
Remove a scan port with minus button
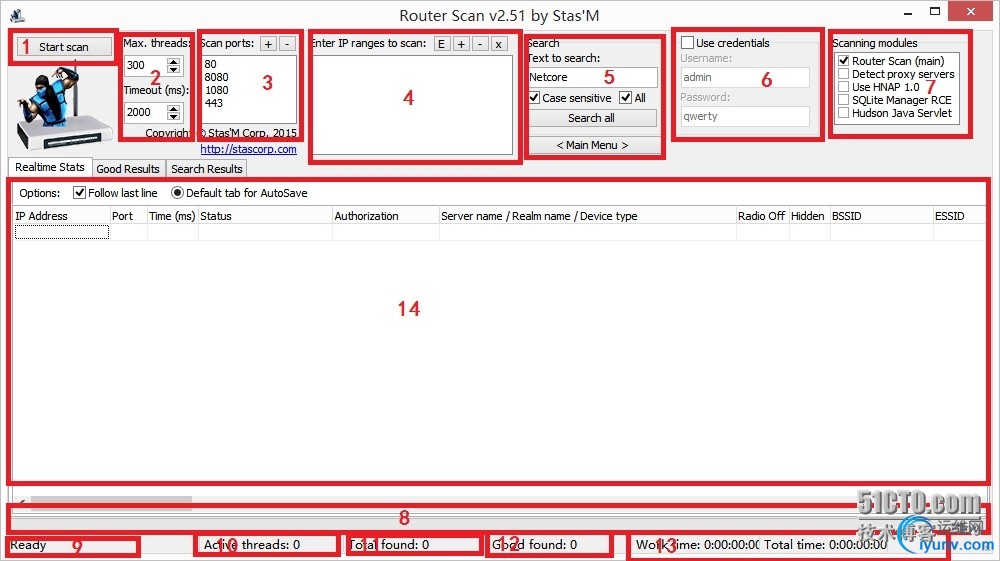288,44
